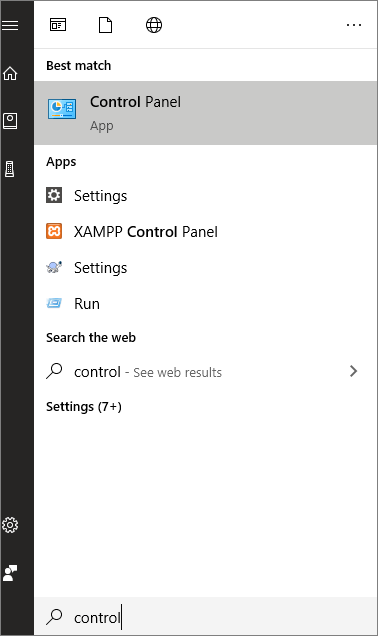Click the Feedback person icon in the sidebar
Screen dimensions: 378x636
(x=10, y=572)
